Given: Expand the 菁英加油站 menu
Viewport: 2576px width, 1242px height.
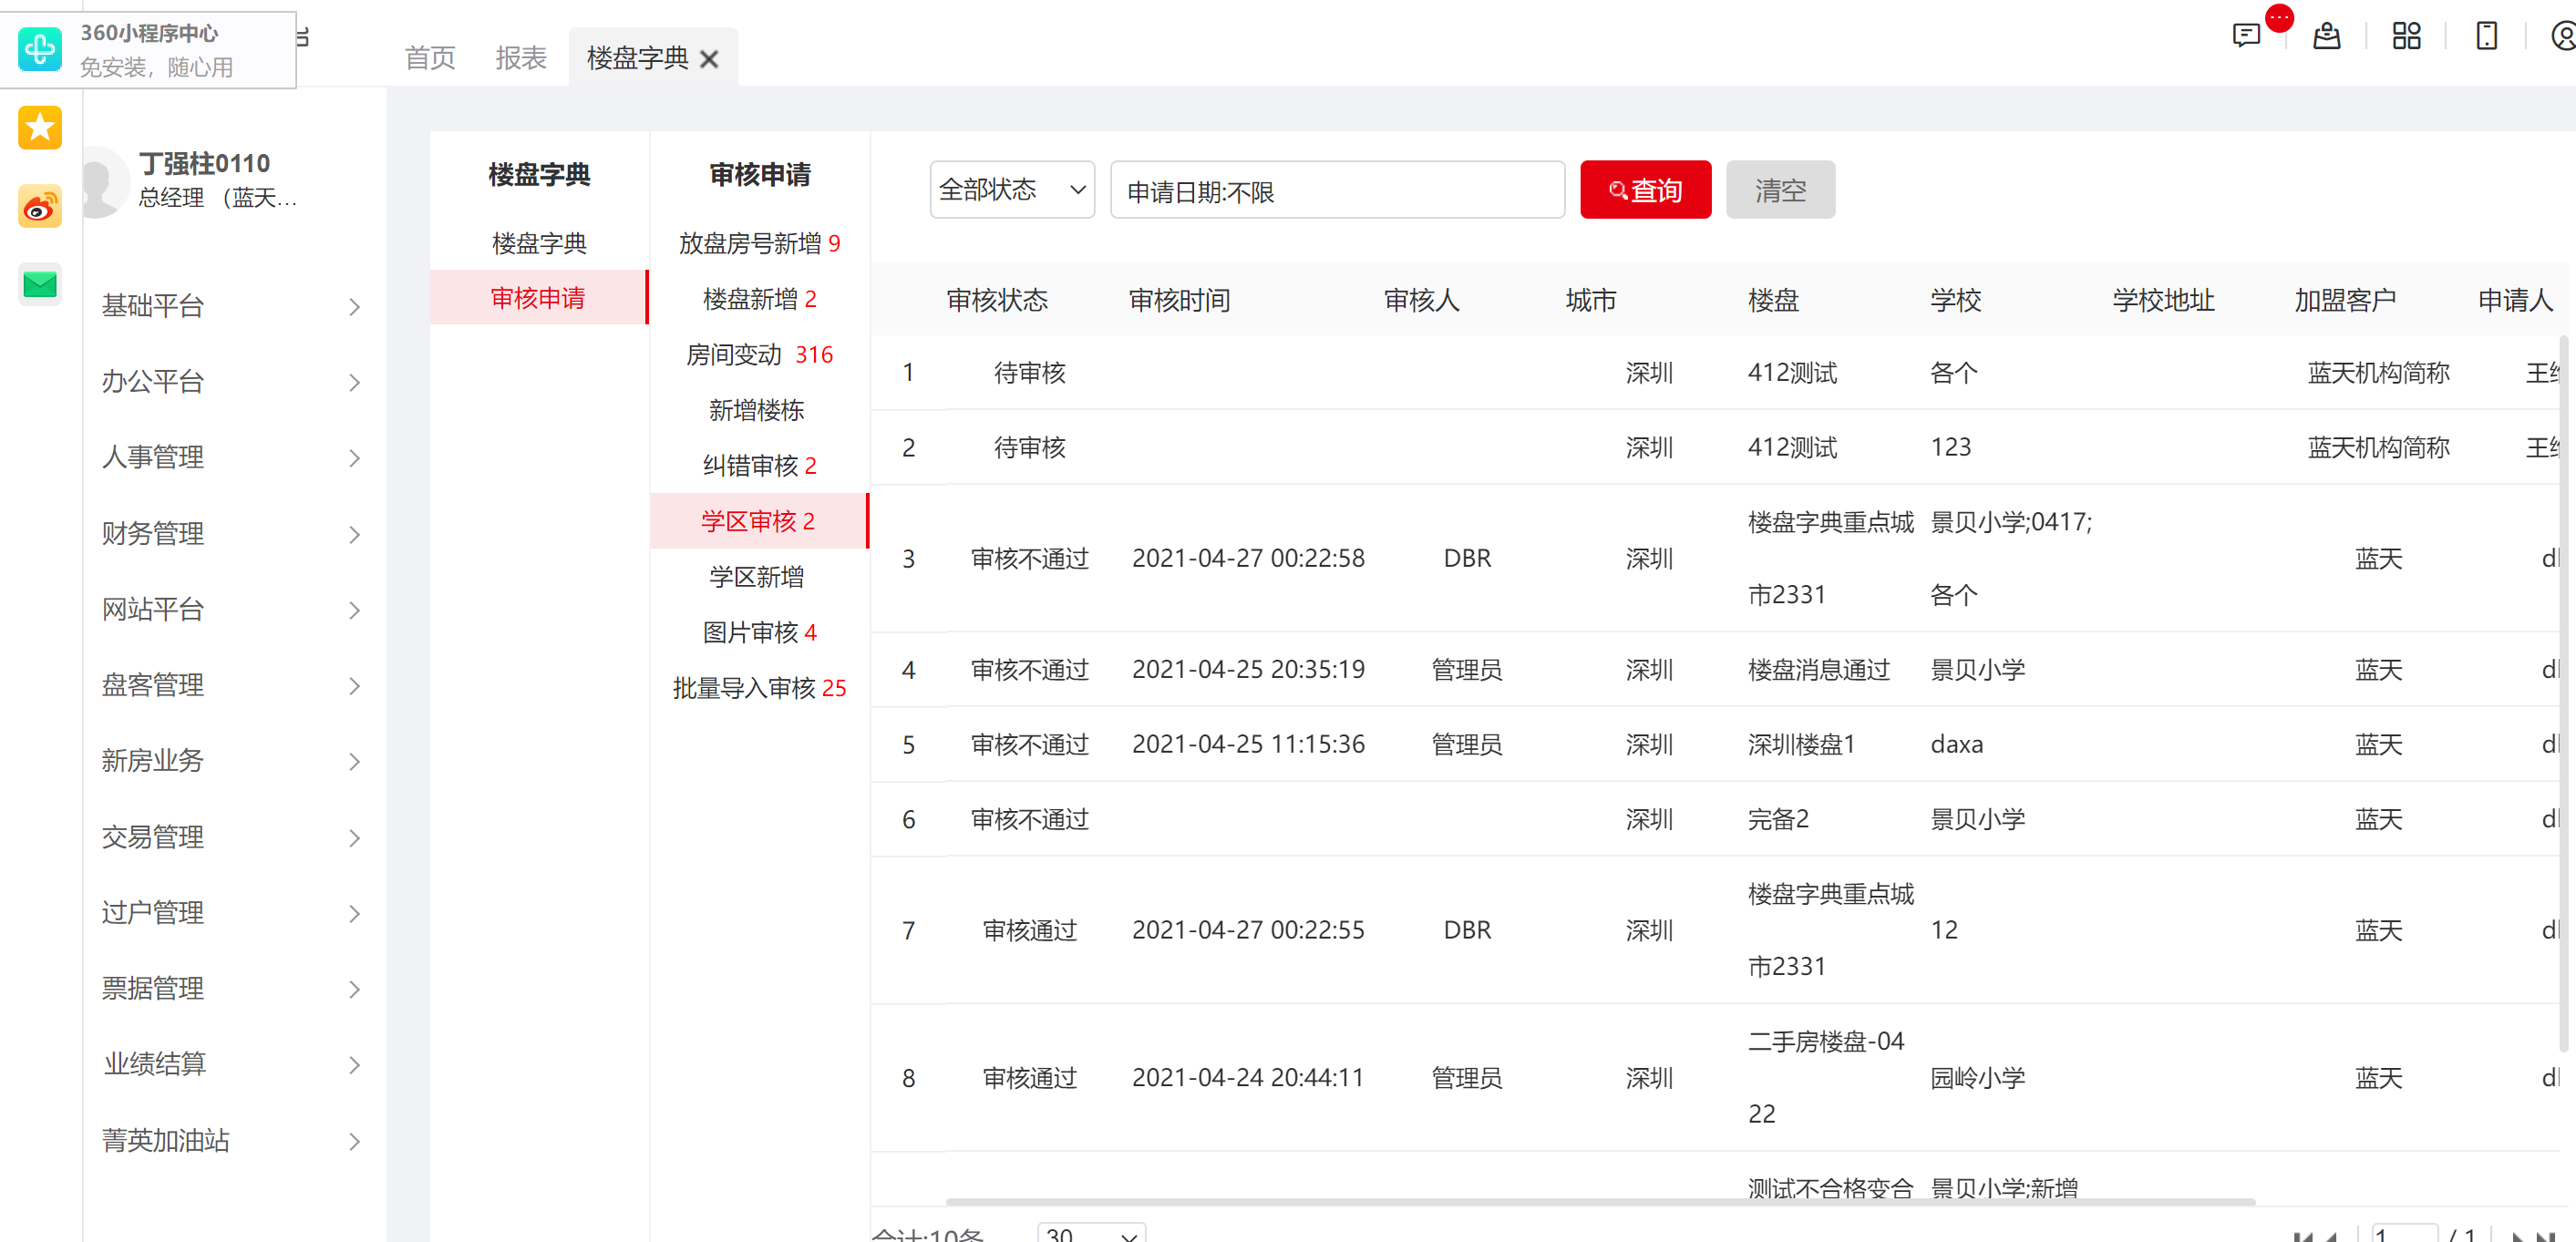Looking at the screenshot, I should 232,1141.
